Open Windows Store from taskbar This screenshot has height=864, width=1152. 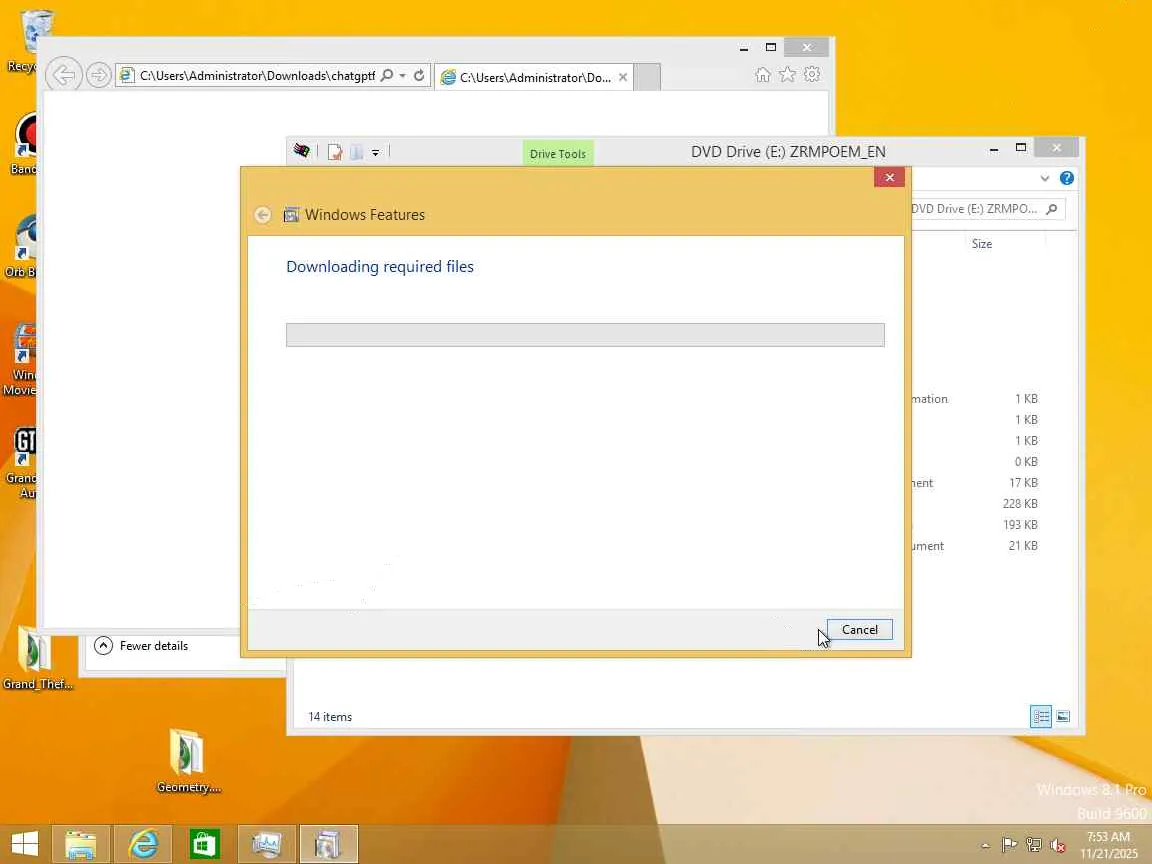(x=204, y=844)
